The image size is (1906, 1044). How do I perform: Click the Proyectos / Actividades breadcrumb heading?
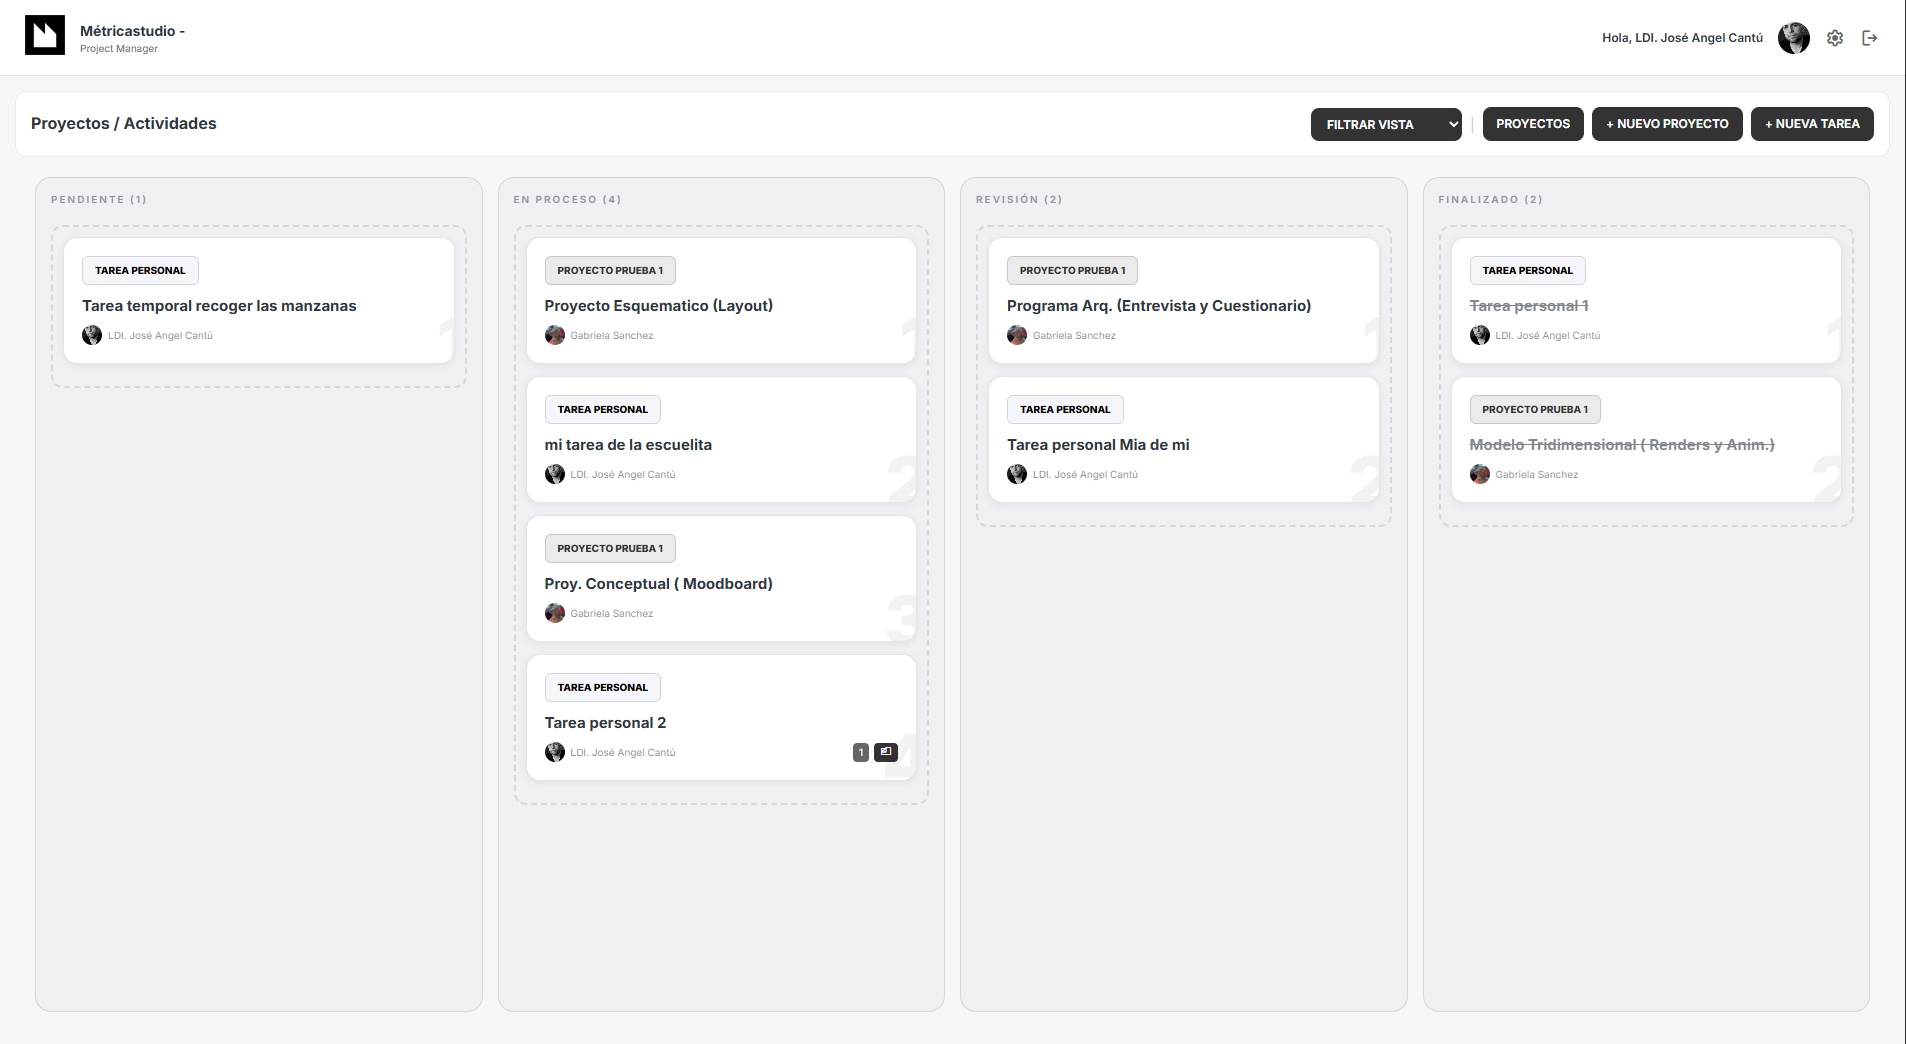click(124, 124)
